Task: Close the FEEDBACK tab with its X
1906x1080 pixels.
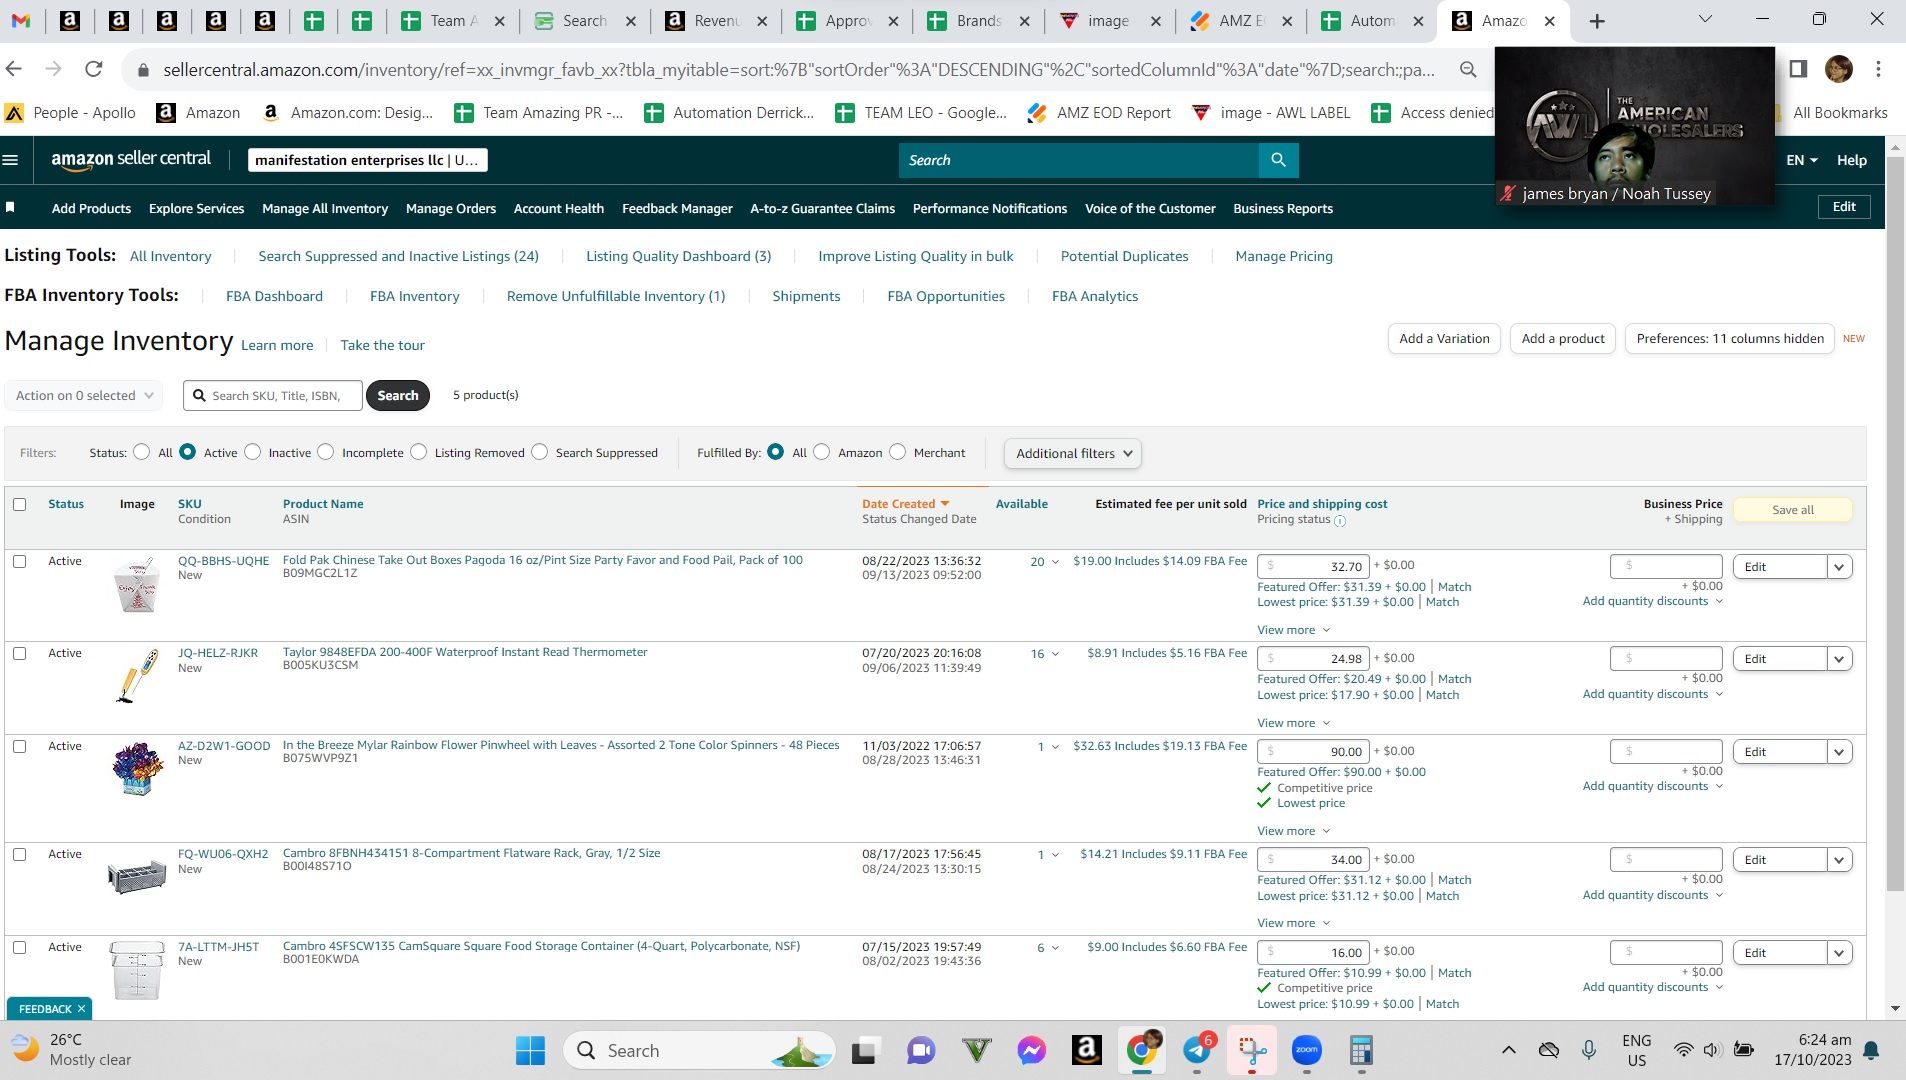Action: coord(81,1009)
